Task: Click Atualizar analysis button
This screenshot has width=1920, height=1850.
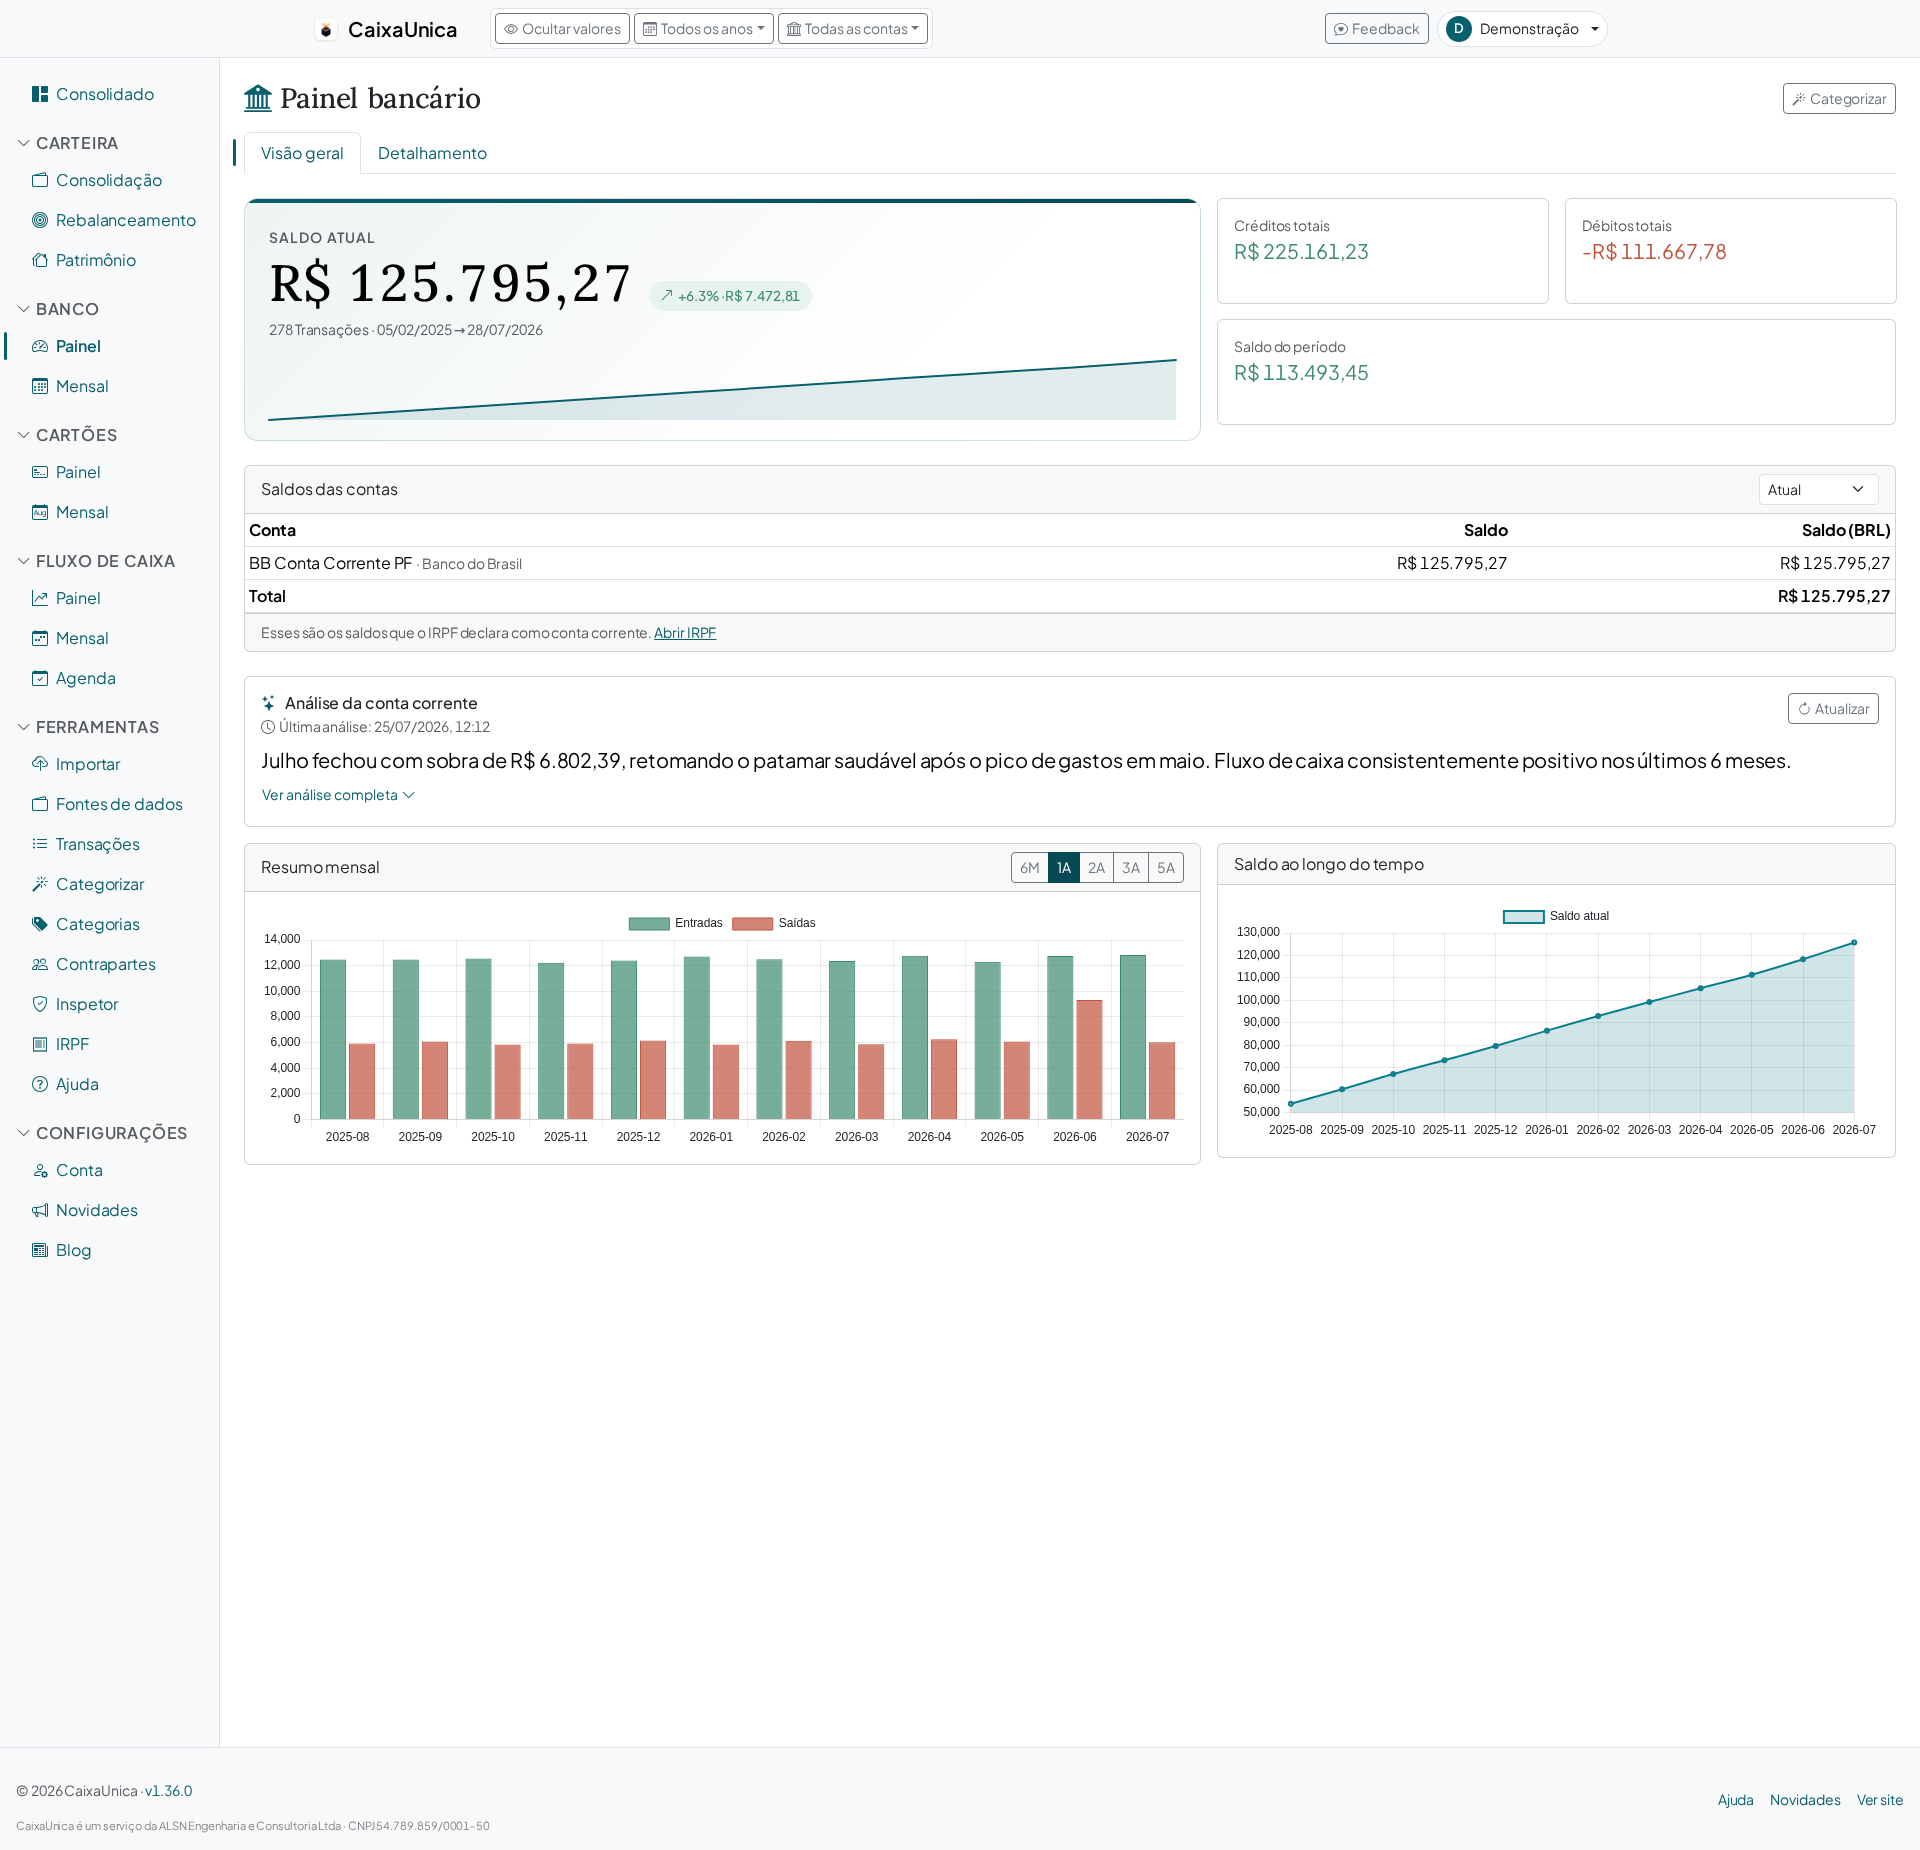Action: (1832, 709)
